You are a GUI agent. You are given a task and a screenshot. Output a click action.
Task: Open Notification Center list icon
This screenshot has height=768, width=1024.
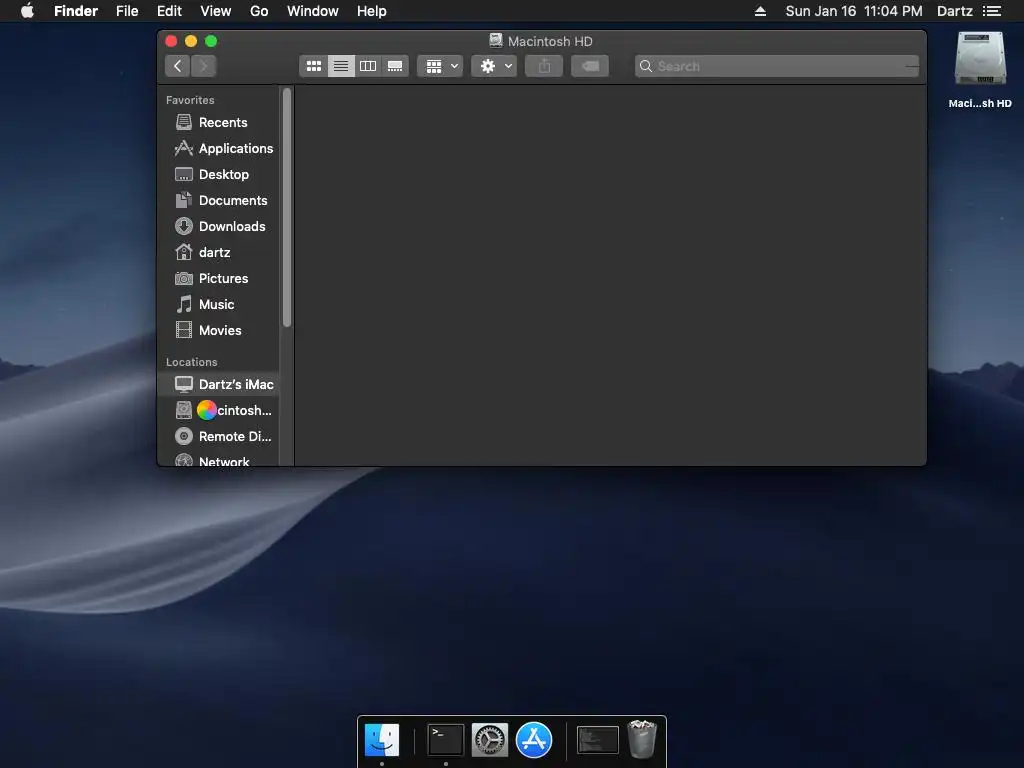click(992, 11)
